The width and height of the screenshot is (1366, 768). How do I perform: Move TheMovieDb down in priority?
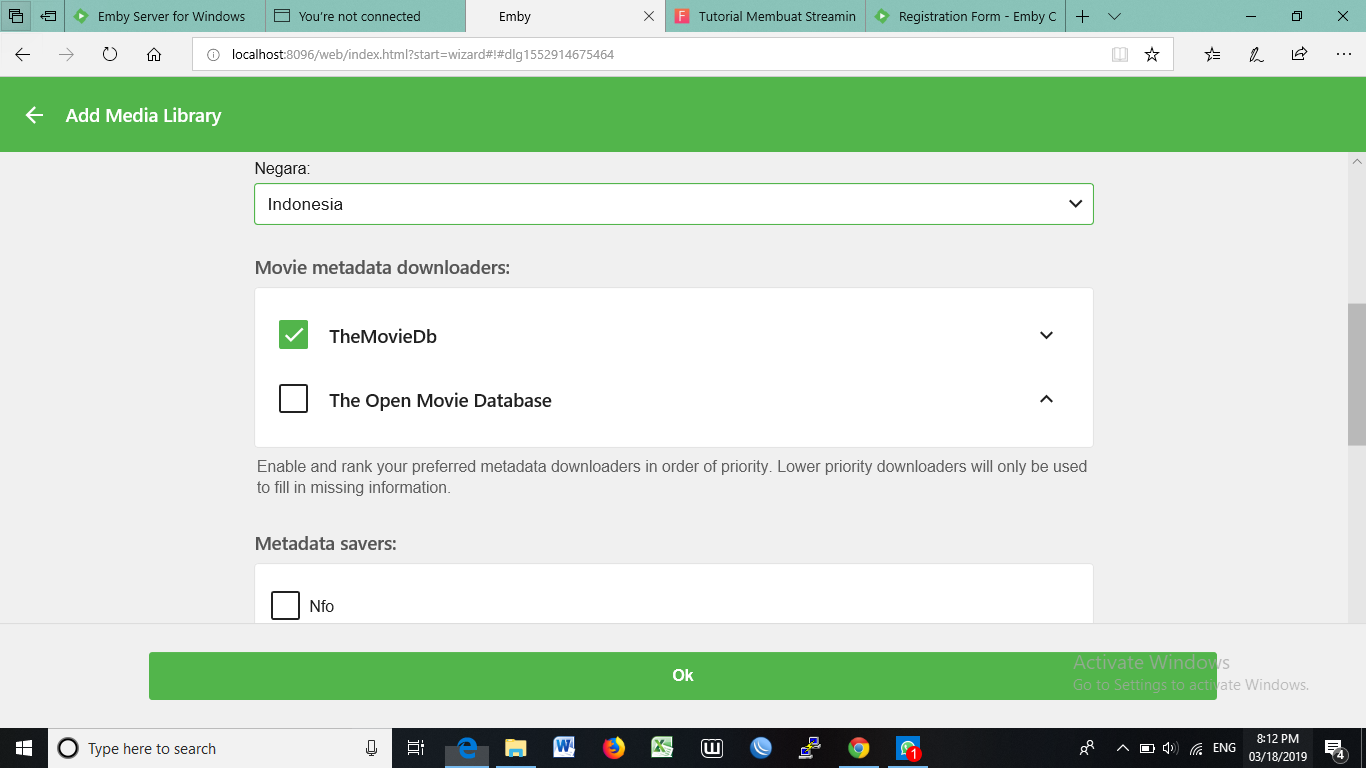click(1046, 335)
